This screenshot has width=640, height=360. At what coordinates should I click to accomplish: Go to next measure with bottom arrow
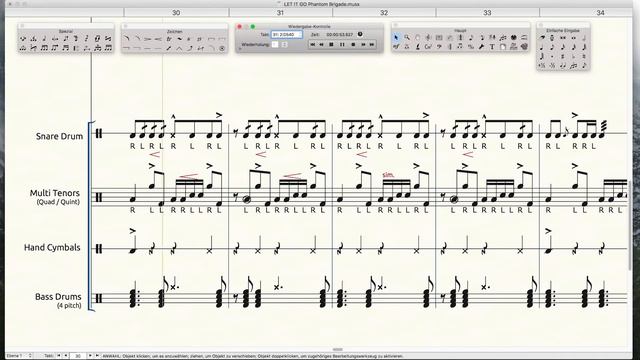click(x=90, y=356)
